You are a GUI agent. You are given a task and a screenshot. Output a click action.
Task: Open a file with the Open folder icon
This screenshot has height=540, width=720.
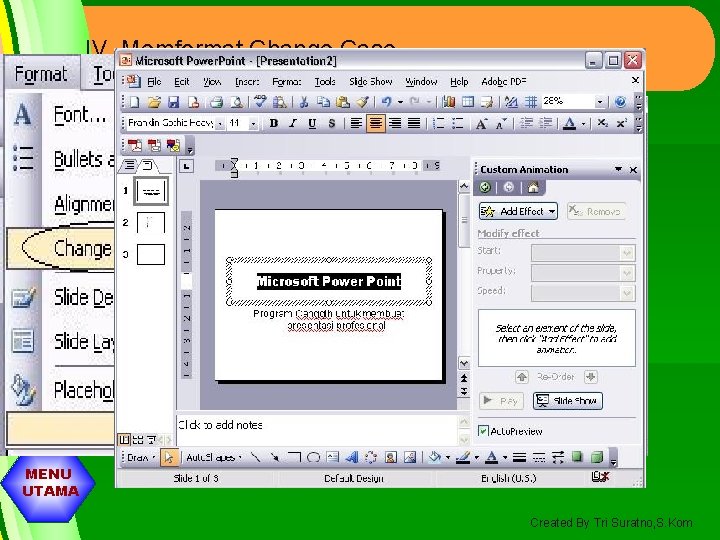coord(154,102)
